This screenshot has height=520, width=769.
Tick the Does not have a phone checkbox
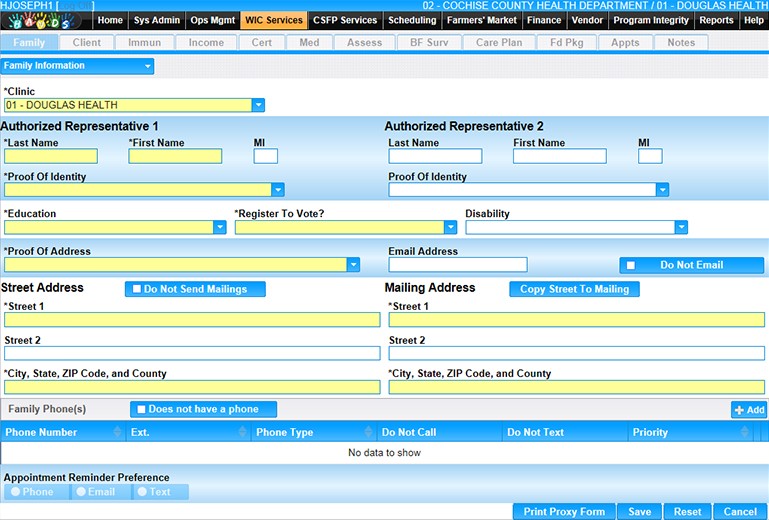tap(142, 409)
